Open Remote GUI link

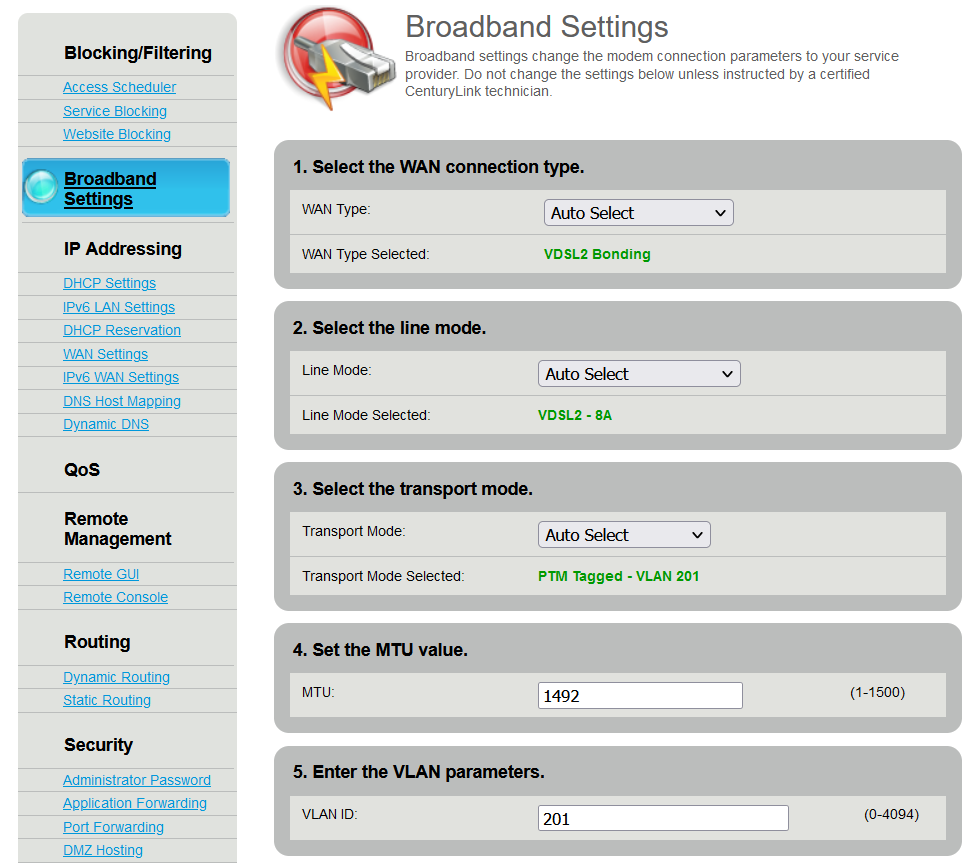[x=101, y=575]
